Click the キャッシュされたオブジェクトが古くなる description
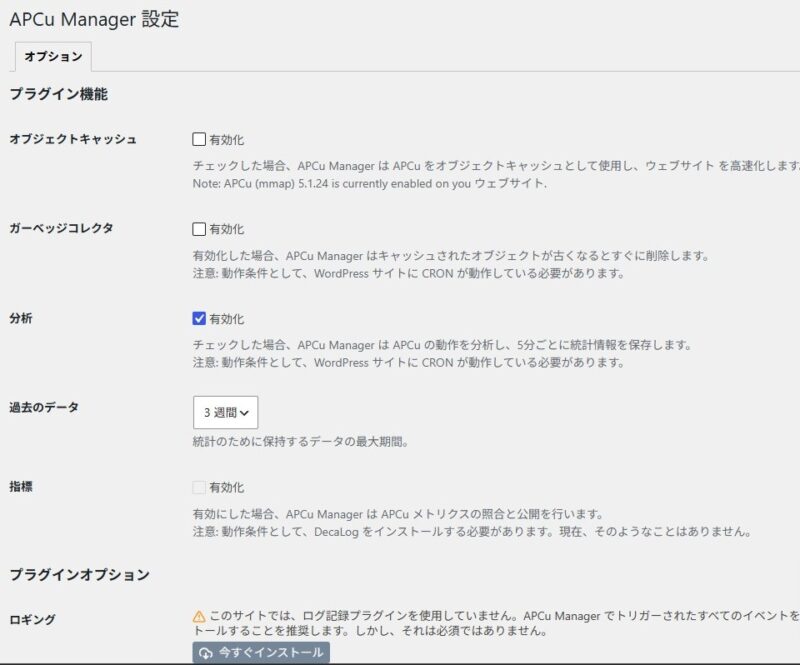Viewport: 800px width, 665px height. [451, 256]
